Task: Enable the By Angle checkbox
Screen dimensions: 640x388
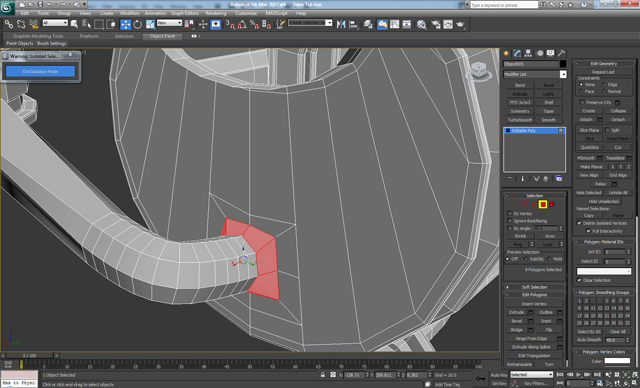Action: pyautogui.click(x=510, y=228)
